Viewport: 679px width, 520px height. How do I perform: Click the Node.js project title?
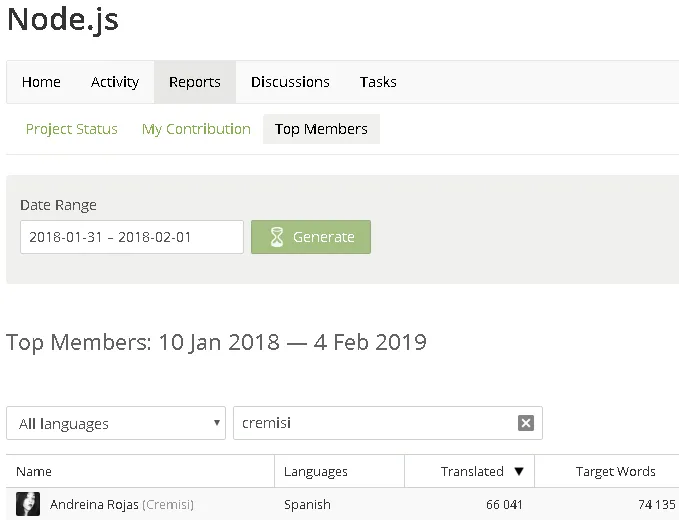[x=63, y=20]
